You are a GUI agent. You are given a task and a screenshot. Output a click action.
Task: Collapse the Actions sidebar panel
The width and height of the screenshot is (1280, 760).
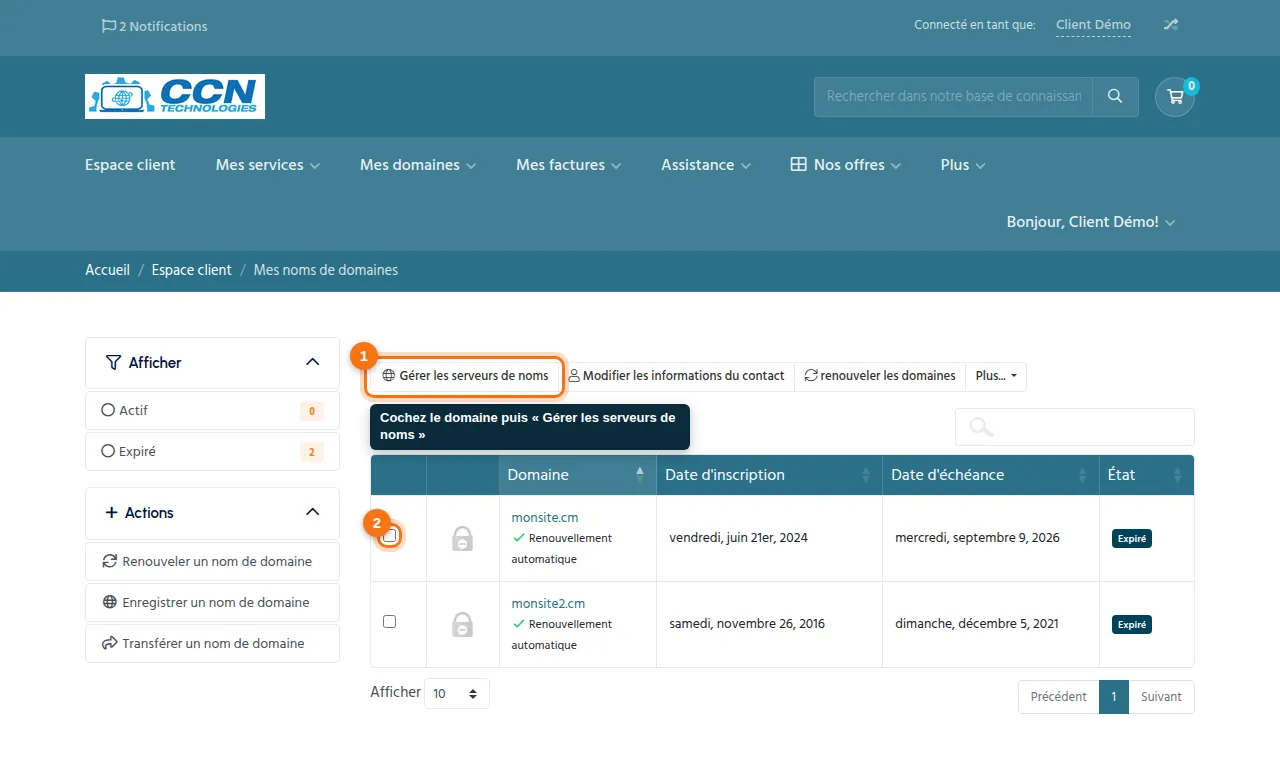(312, 512)
